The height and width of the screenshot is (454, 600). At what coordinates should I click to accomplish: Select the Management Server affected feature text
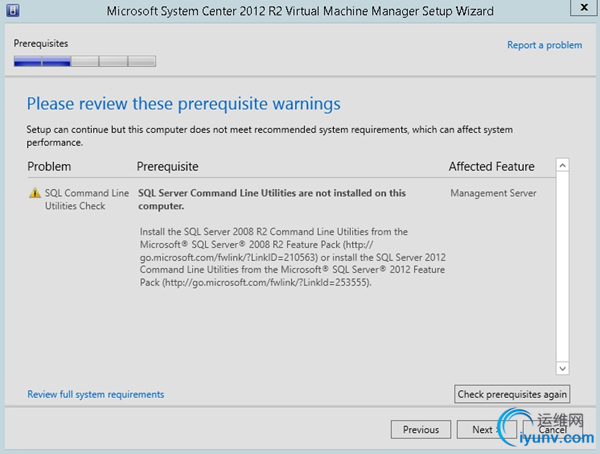pyautogui.click(x=493, y=193)
